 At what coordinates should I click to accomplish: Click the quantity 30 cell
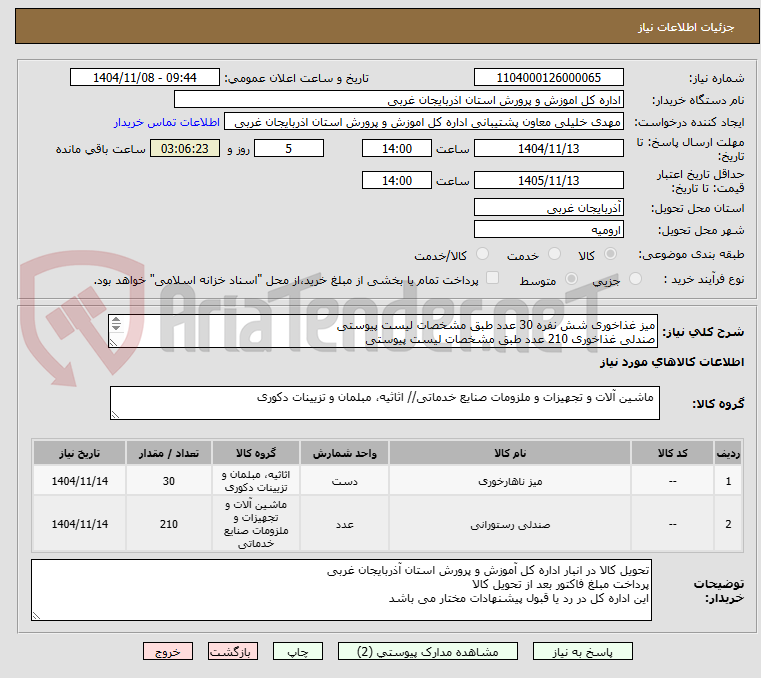pyautogui.click(x=168, y=481)
